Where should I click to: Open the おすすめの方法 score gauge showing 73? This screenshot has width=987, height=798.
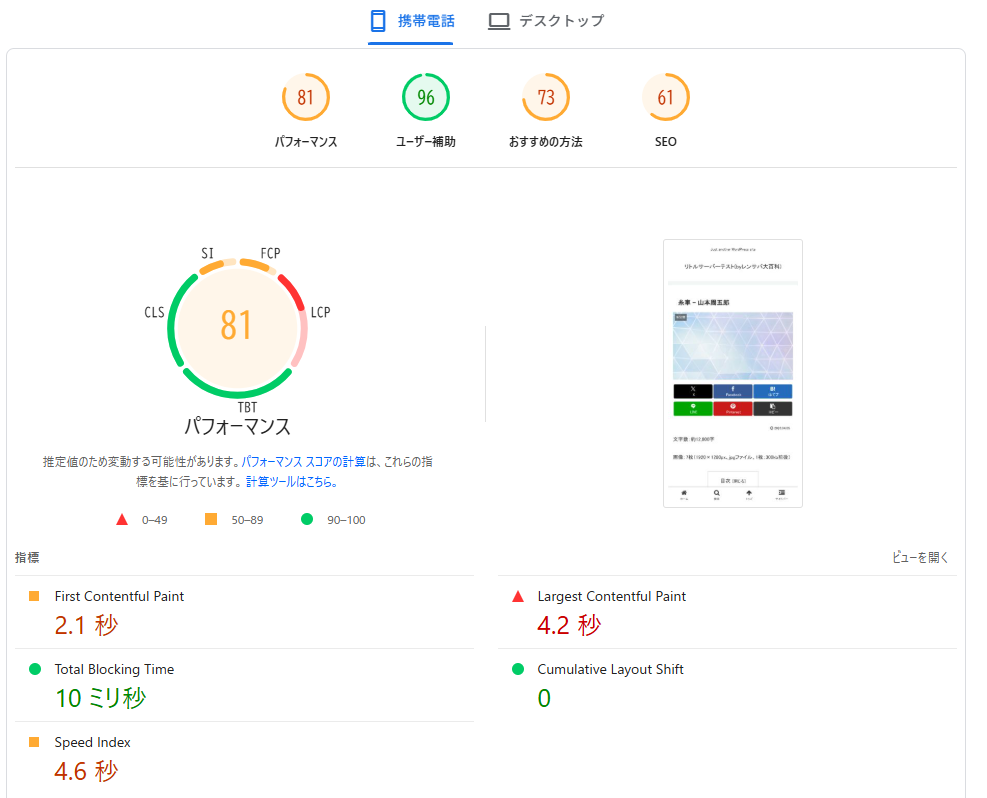click(546, 98)
